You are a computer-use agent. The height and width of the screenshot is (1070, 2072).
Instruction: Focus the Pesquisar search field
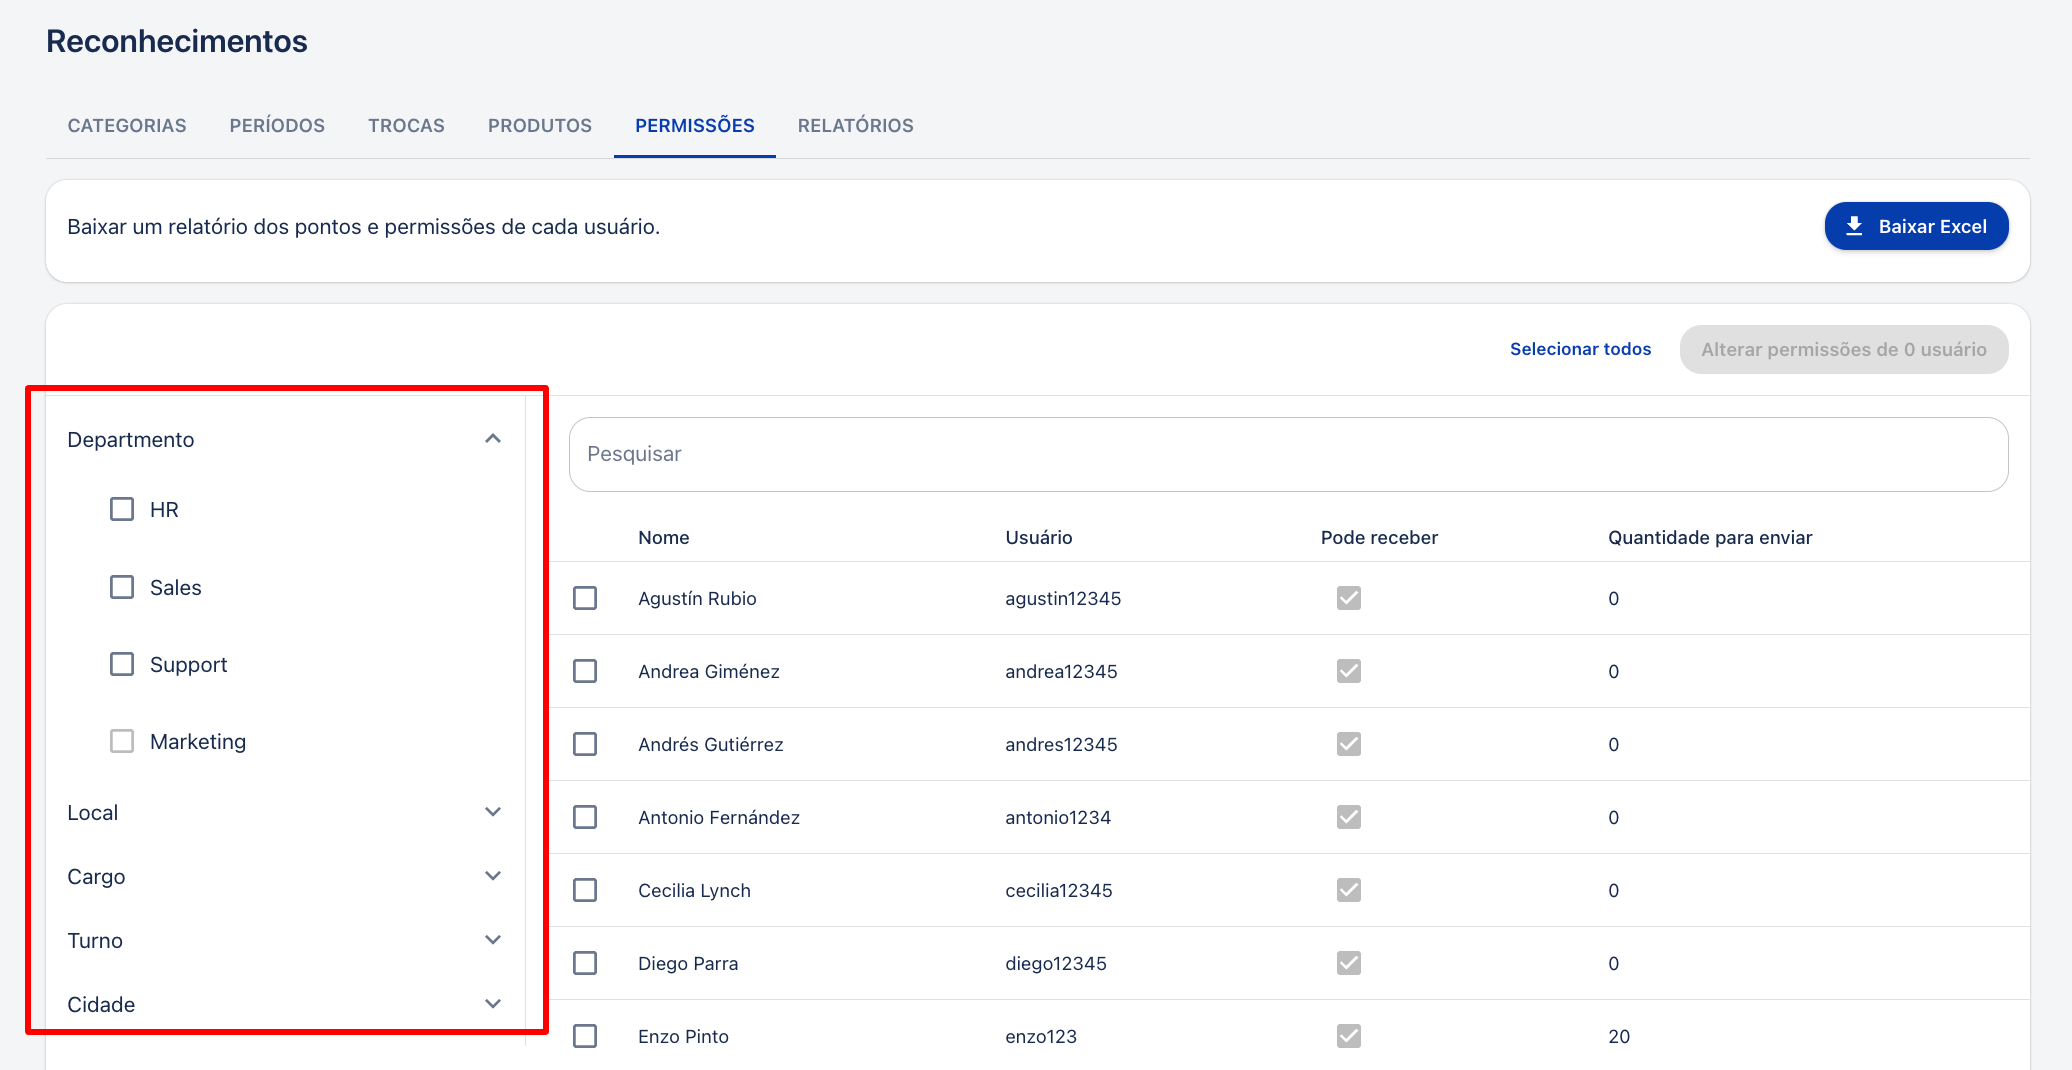coord(1288,454)
